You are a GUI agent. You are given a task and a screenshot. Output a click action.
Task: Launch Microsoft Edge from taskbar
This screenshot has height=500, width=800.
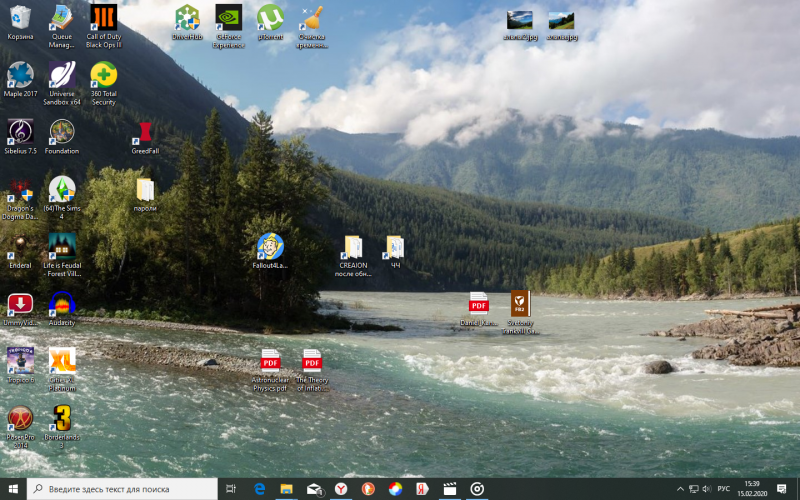point(260,489)
